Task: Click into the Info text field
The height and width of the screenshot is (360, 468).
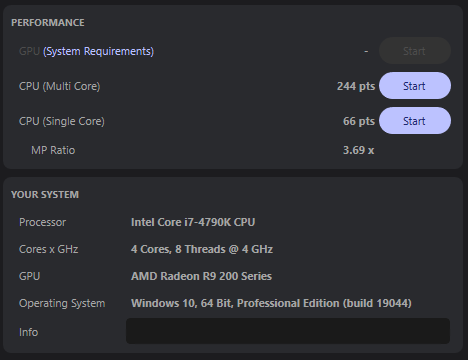Action: (x=288, y=331)
